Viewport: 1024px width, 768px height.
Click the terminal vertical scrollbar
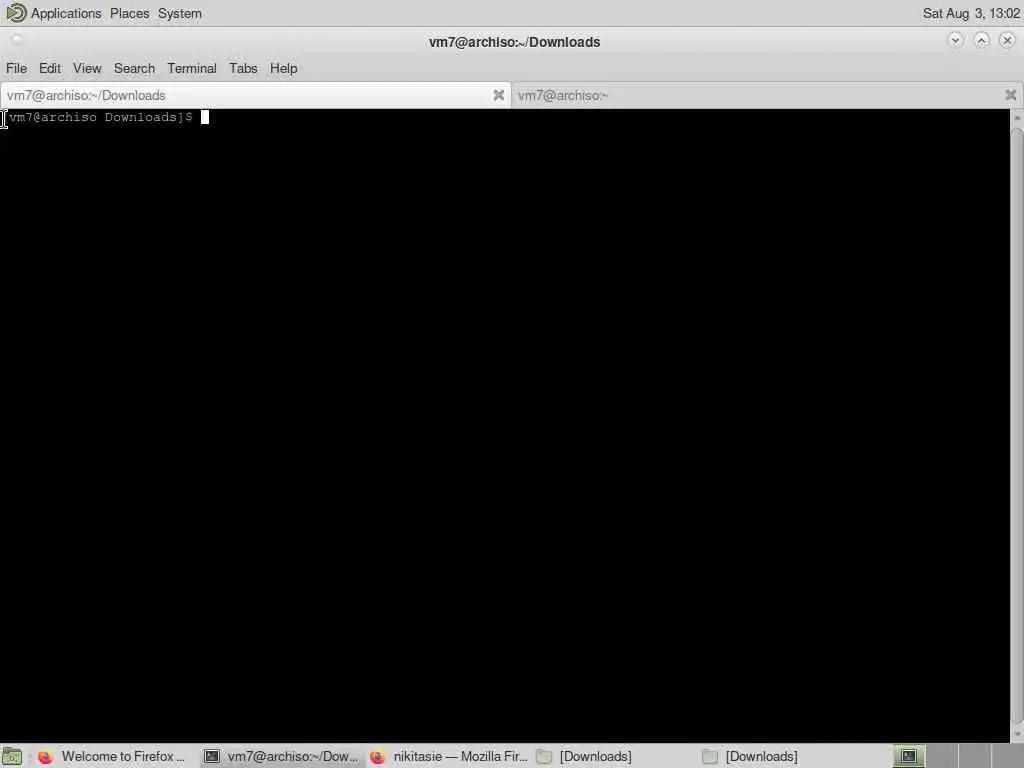pos(1017,424)
